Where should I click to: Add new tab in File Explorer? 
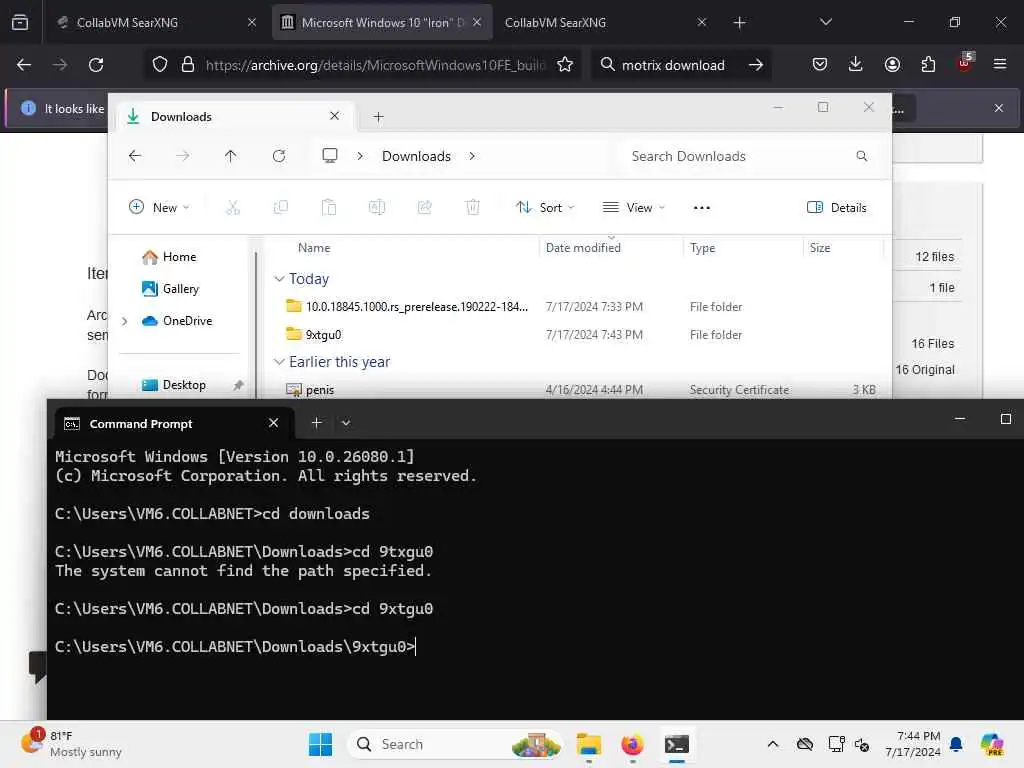click(378, 116)
